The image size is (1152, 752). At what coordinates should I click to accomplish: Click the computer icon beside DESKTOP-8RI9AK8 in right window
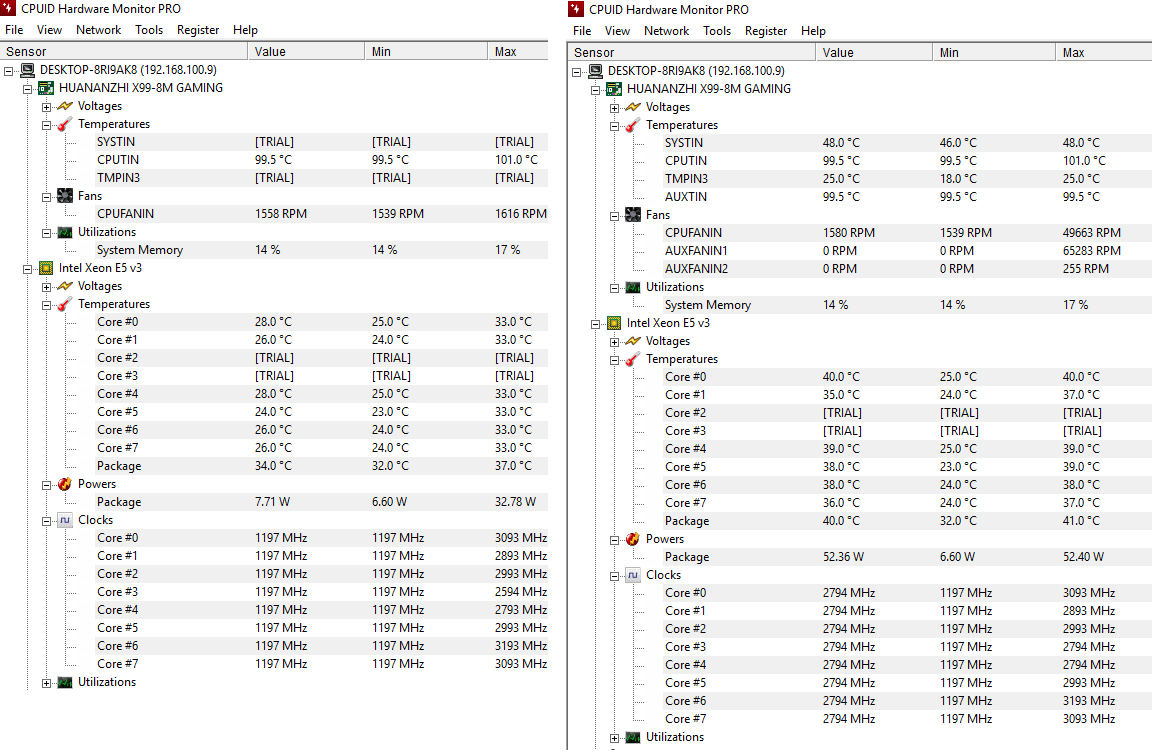596,71
